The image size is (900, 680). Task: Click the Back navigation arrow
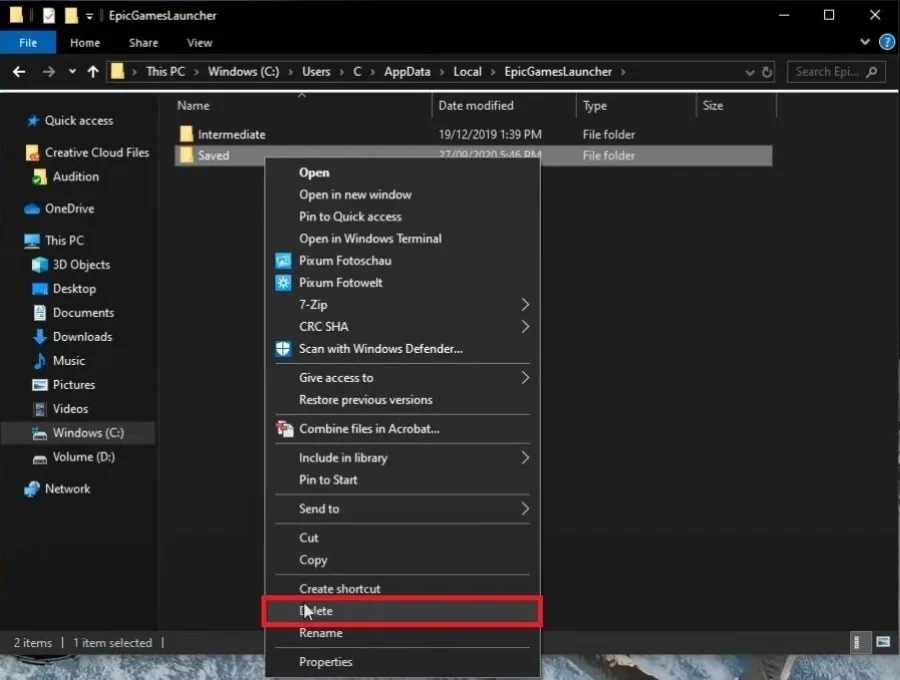pos(19,72)
